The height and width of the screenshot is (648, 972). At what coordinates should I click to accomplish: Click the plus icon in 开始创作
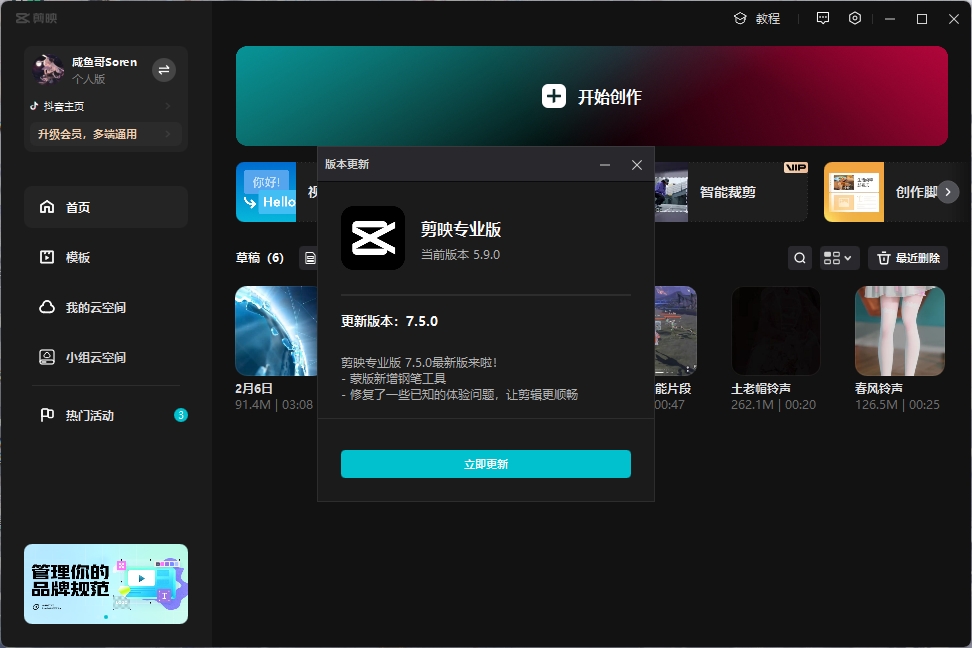pyautogui.click(x=554, y=96)
